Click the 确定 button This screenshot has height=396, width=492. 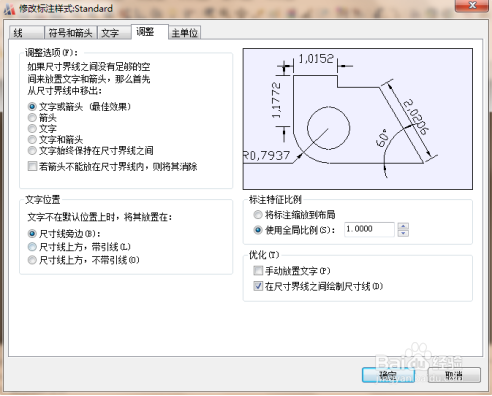coord(388,375)
